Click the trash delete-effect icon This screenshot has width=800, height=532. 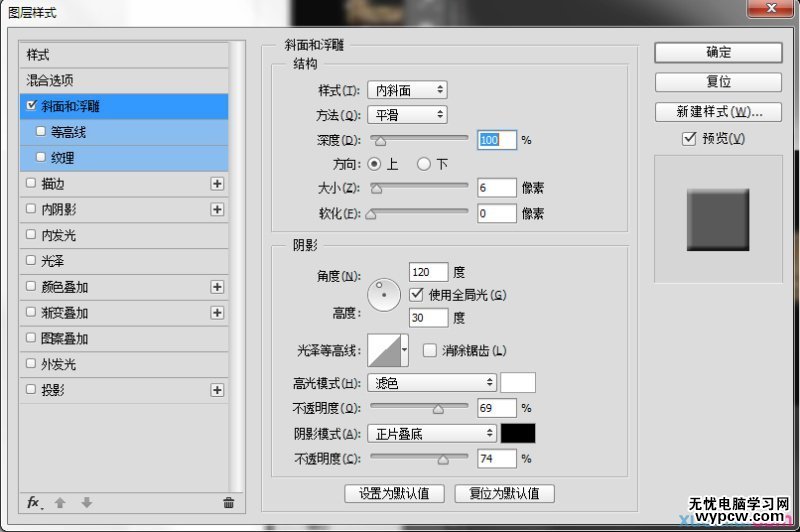(229, 503)
